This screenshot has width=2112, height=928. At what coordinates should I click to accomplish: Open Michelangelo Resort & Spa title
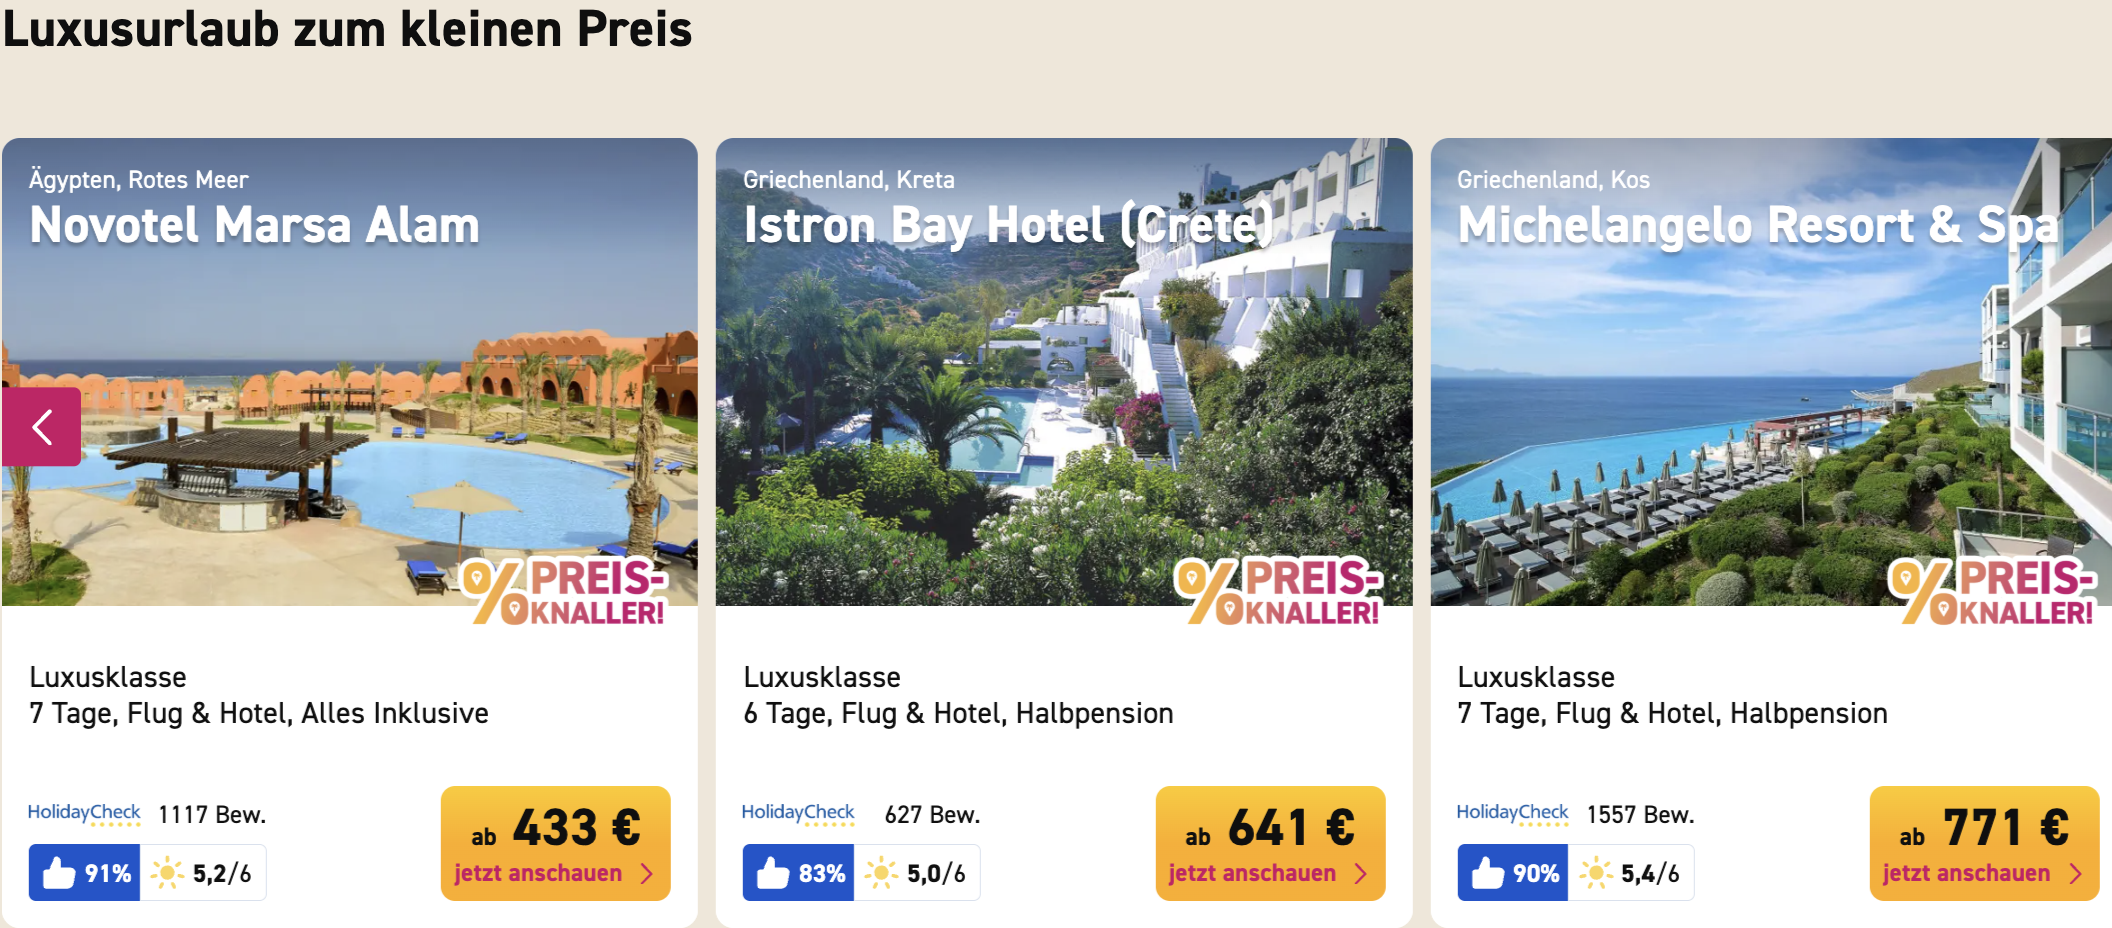point(1758,225)
